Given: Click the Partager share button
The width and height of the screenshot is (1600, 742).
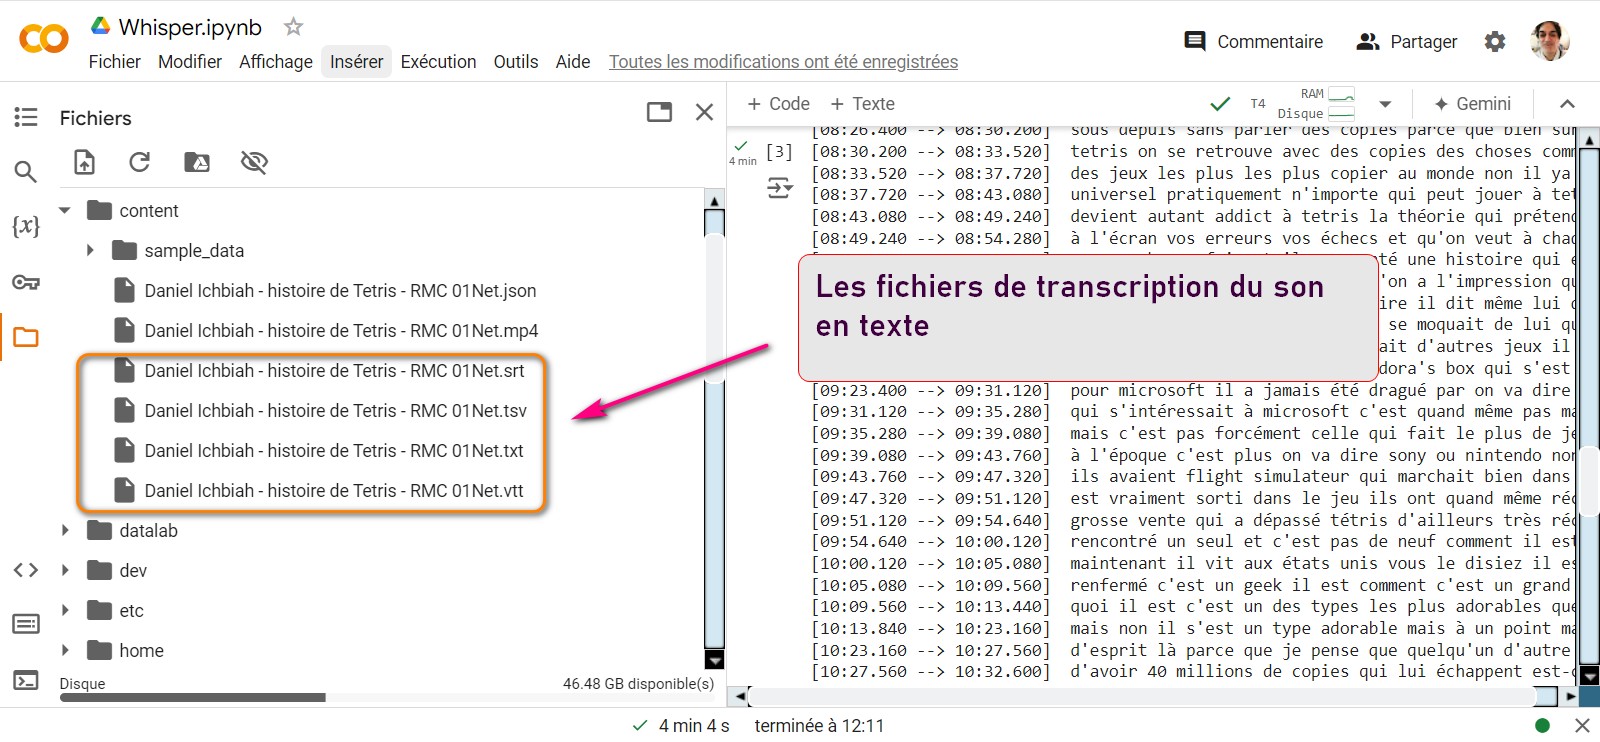Looking at the screenshot, I should (x=1407, y=41).
